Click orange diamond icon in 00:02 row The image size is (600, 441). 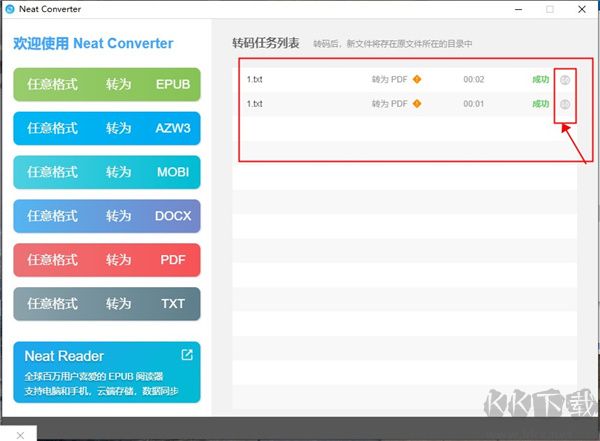(417, 79)
